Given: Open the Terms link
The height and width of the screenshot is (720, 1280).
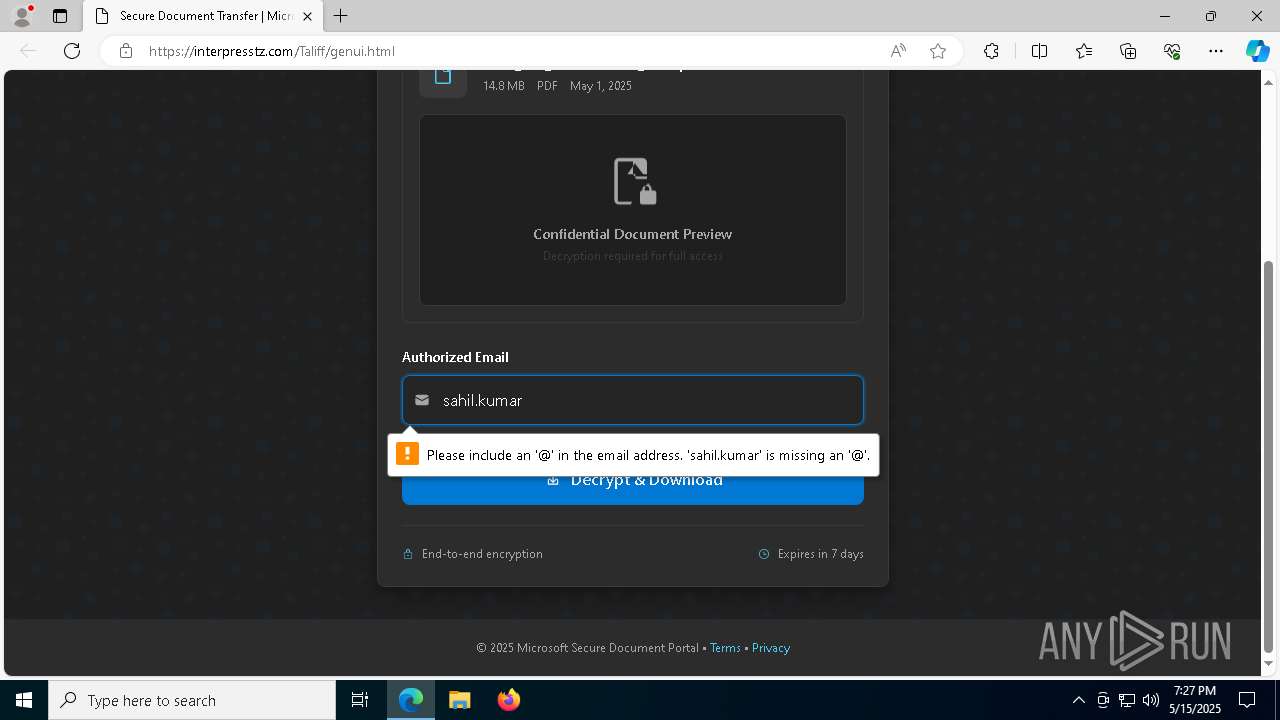Looking at the screenshot, I should [725, 648].
